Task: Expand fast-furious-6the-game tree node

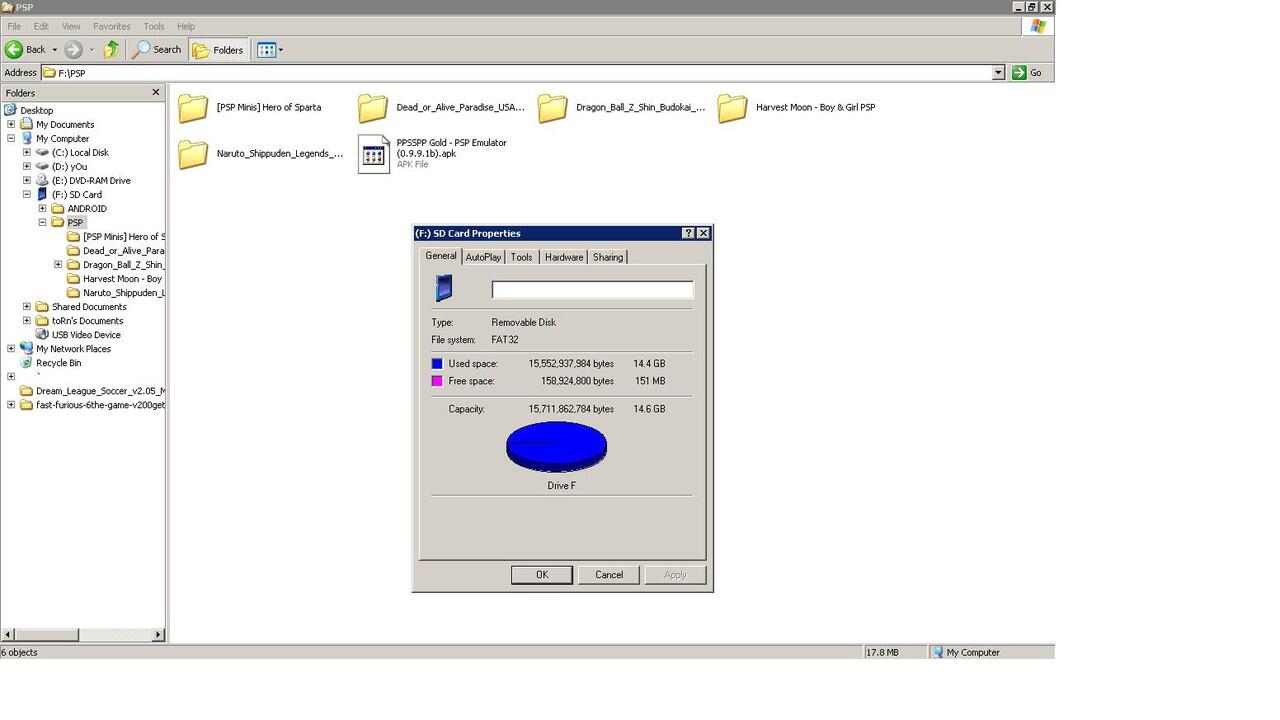Action: pos(11,405)
